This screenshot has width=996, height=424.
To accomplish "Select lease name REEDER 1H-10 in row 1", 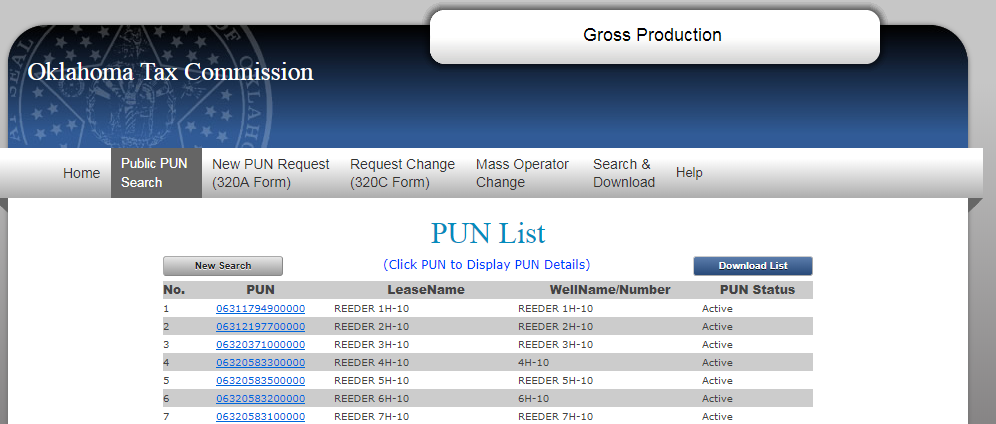I will click(x=372, y=309).
